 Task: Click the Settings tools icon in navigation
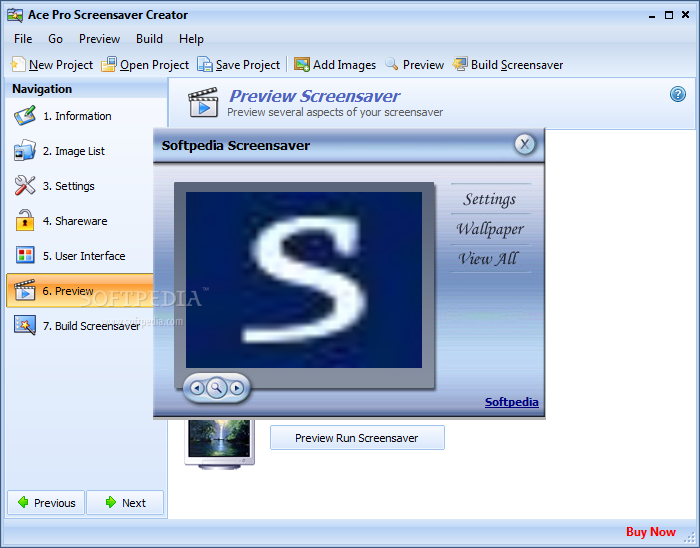click(x=25, y=186)
